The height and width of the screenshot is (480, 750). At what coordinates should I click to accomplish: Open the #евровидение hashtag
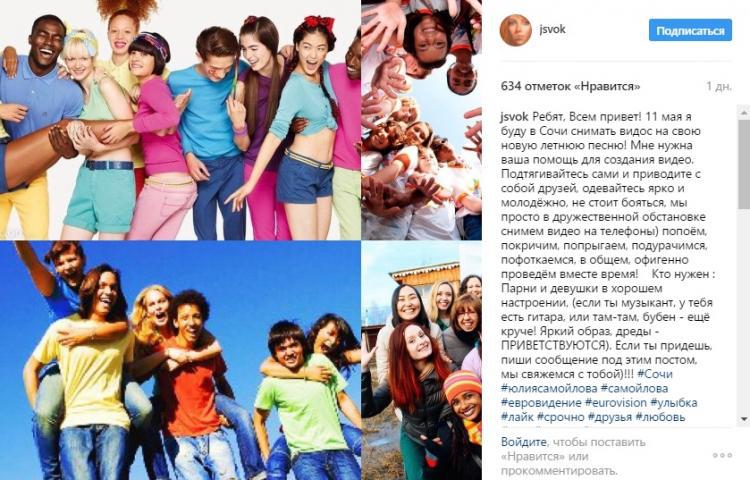tap(541, 403)
